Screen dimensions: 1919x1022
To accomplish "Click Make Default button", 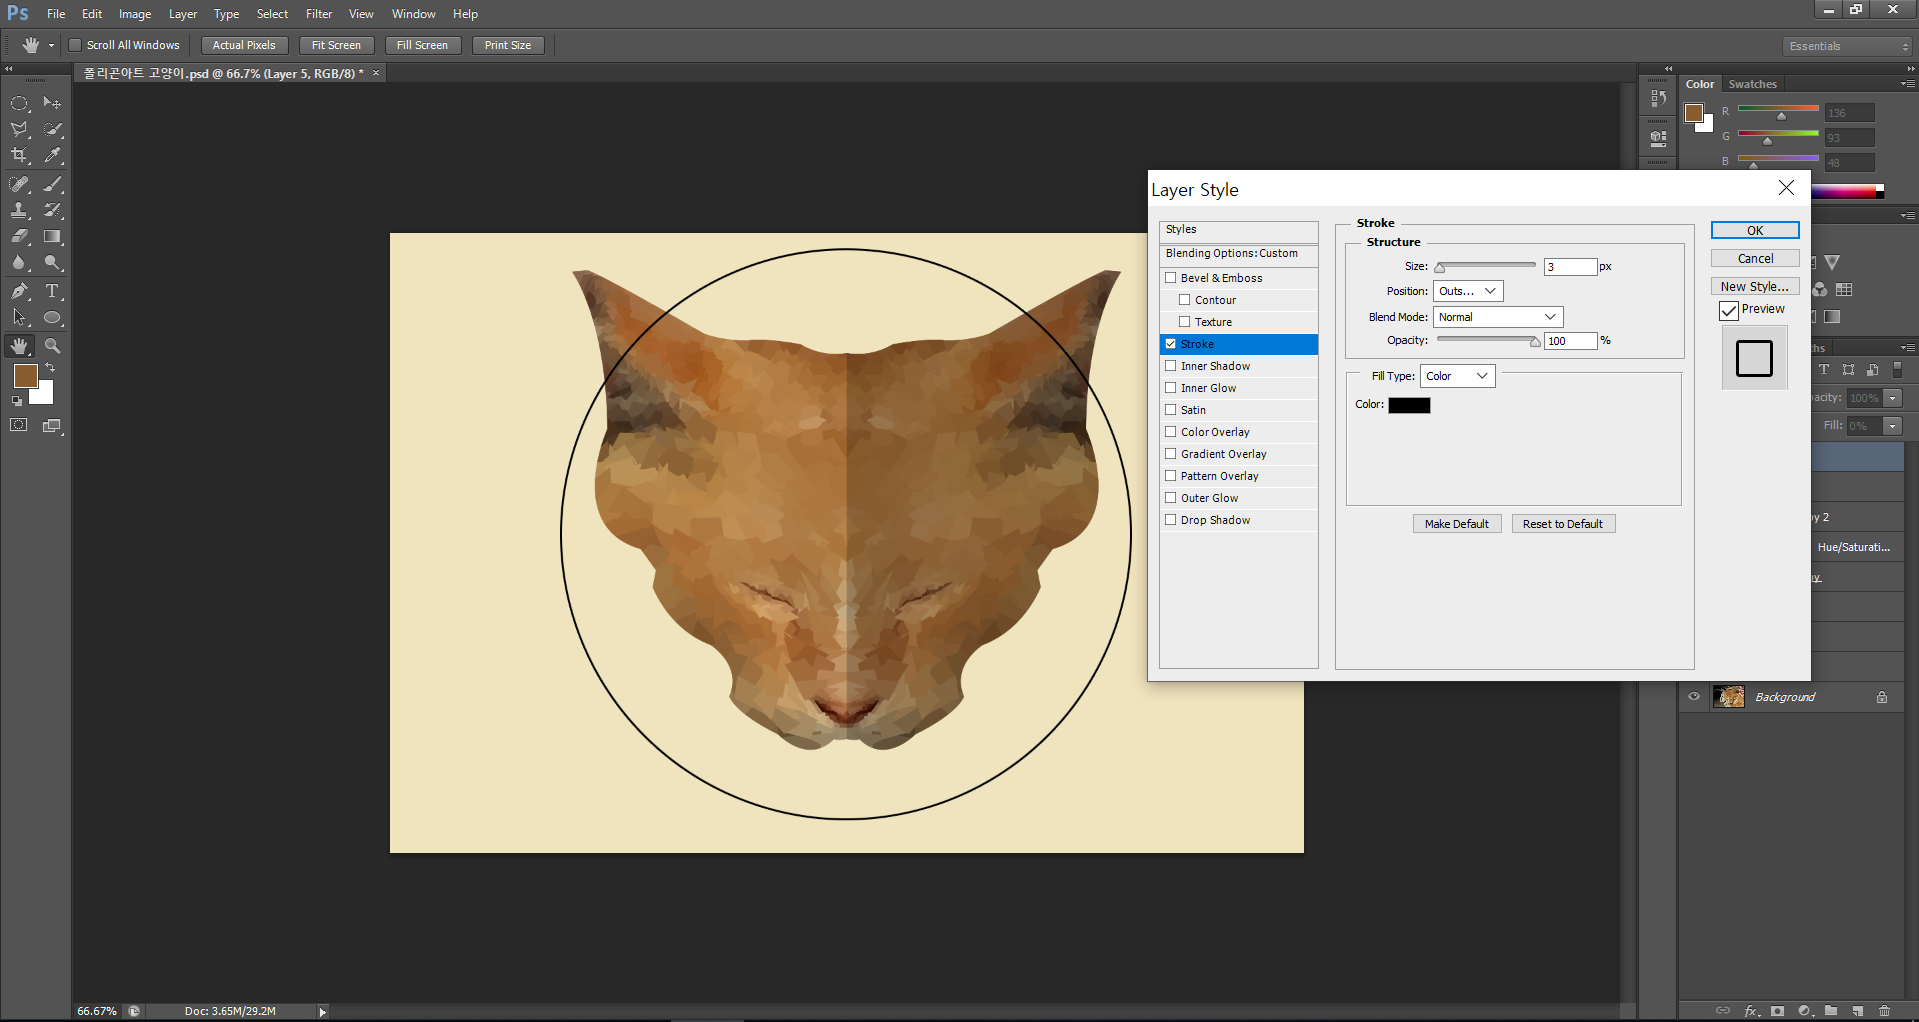I will [1457, 524].
